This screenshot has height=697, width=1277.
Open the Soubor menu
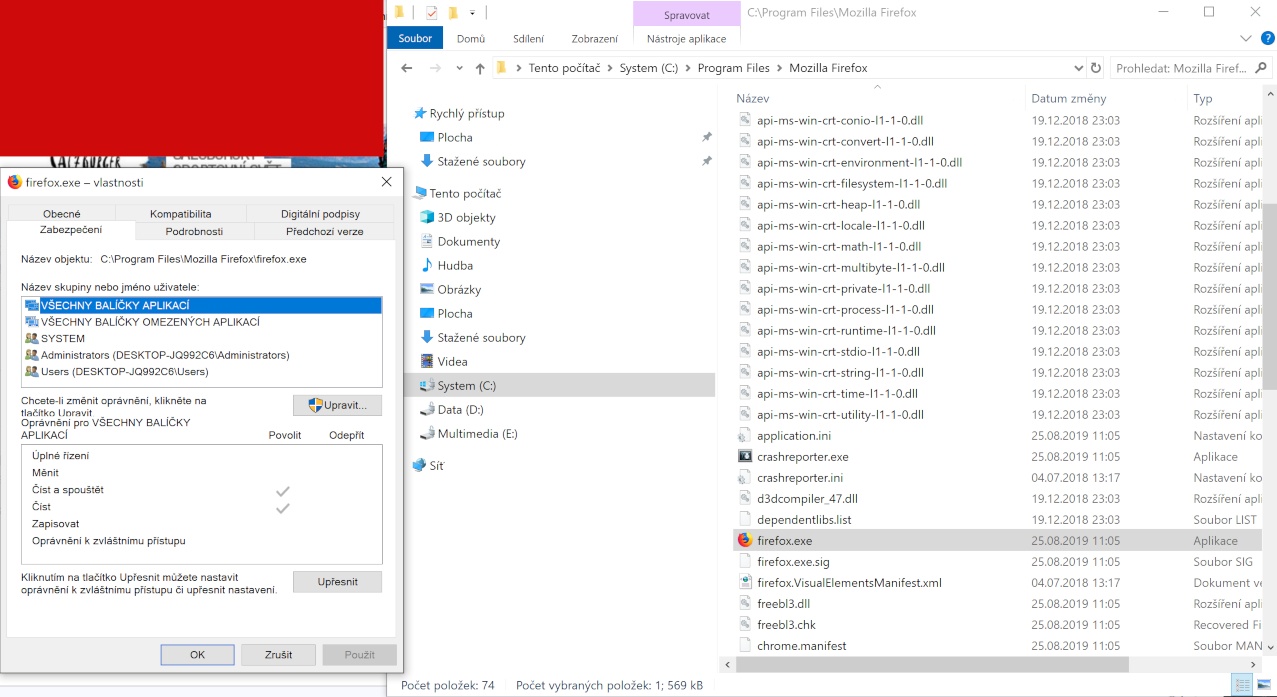click(415, 38)
